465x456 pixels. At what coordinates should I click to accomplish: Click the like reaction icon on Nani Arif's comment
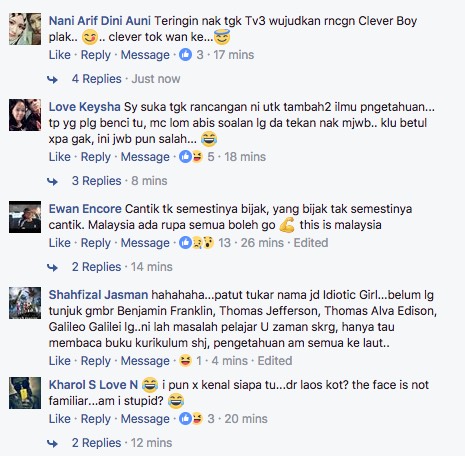[186, 55]
